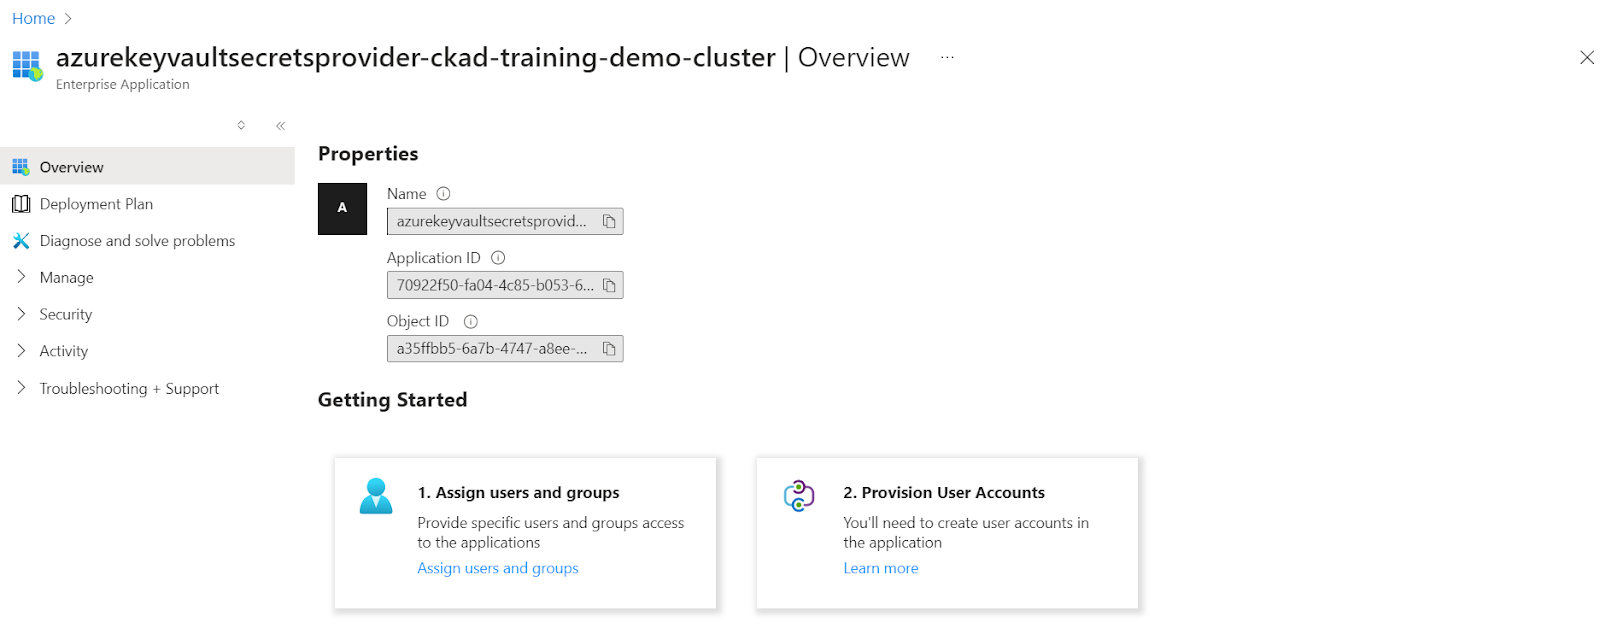
Task: Close the Overview blade
Action: click(1587, 58)
